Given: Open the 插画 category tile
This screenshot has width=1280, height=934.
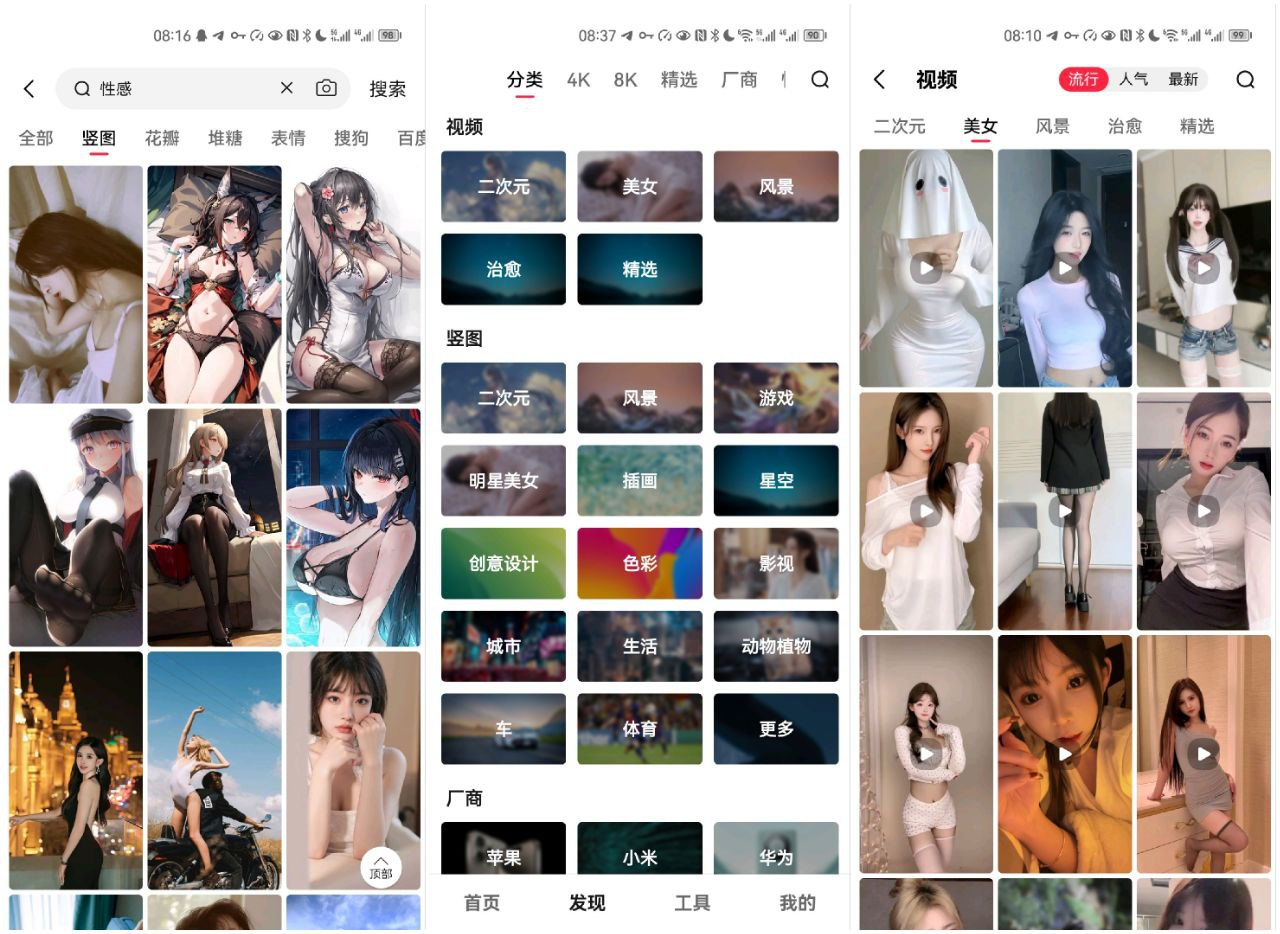Looking at the screenshot, I should click(x=640, y=481).
